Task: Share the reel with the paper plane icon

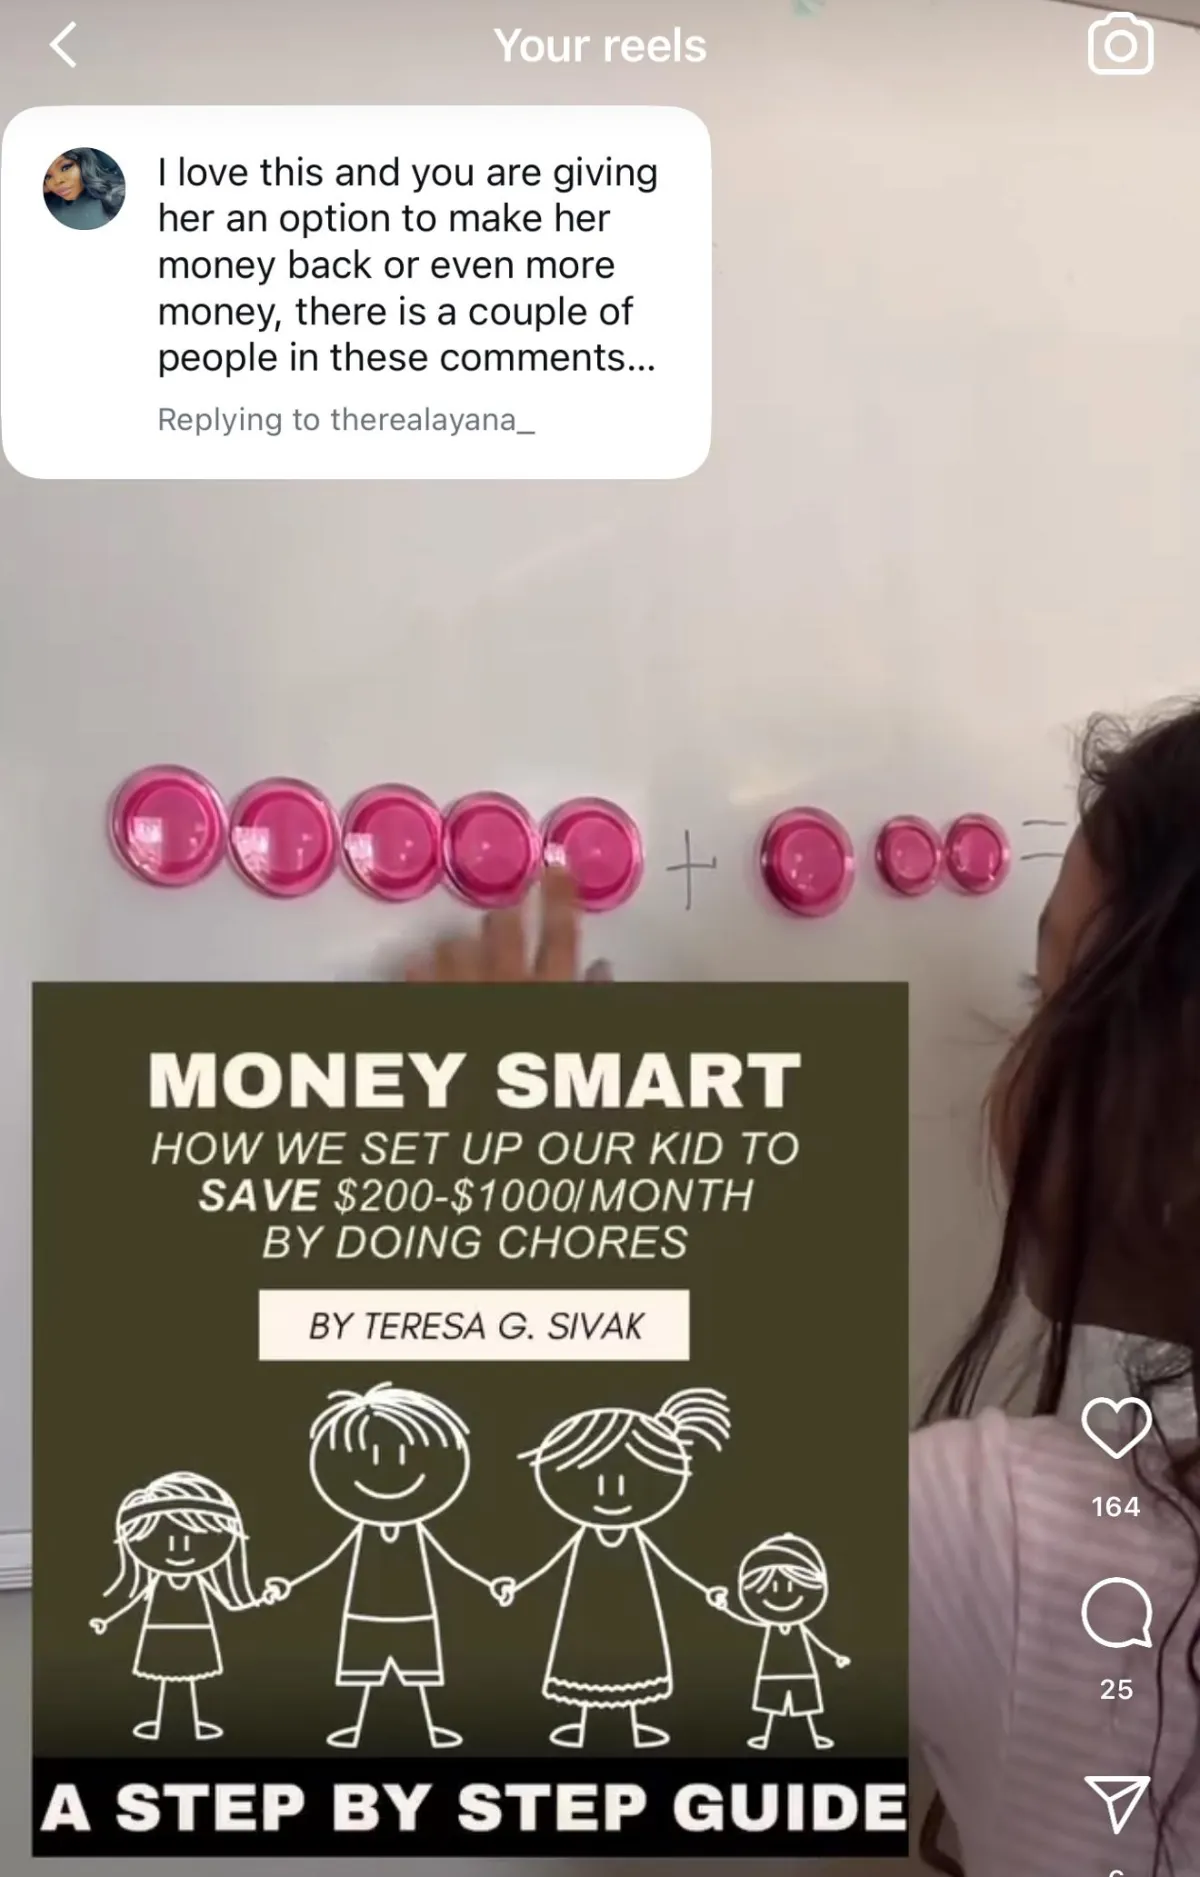Action: (x=1117, y=1805)
